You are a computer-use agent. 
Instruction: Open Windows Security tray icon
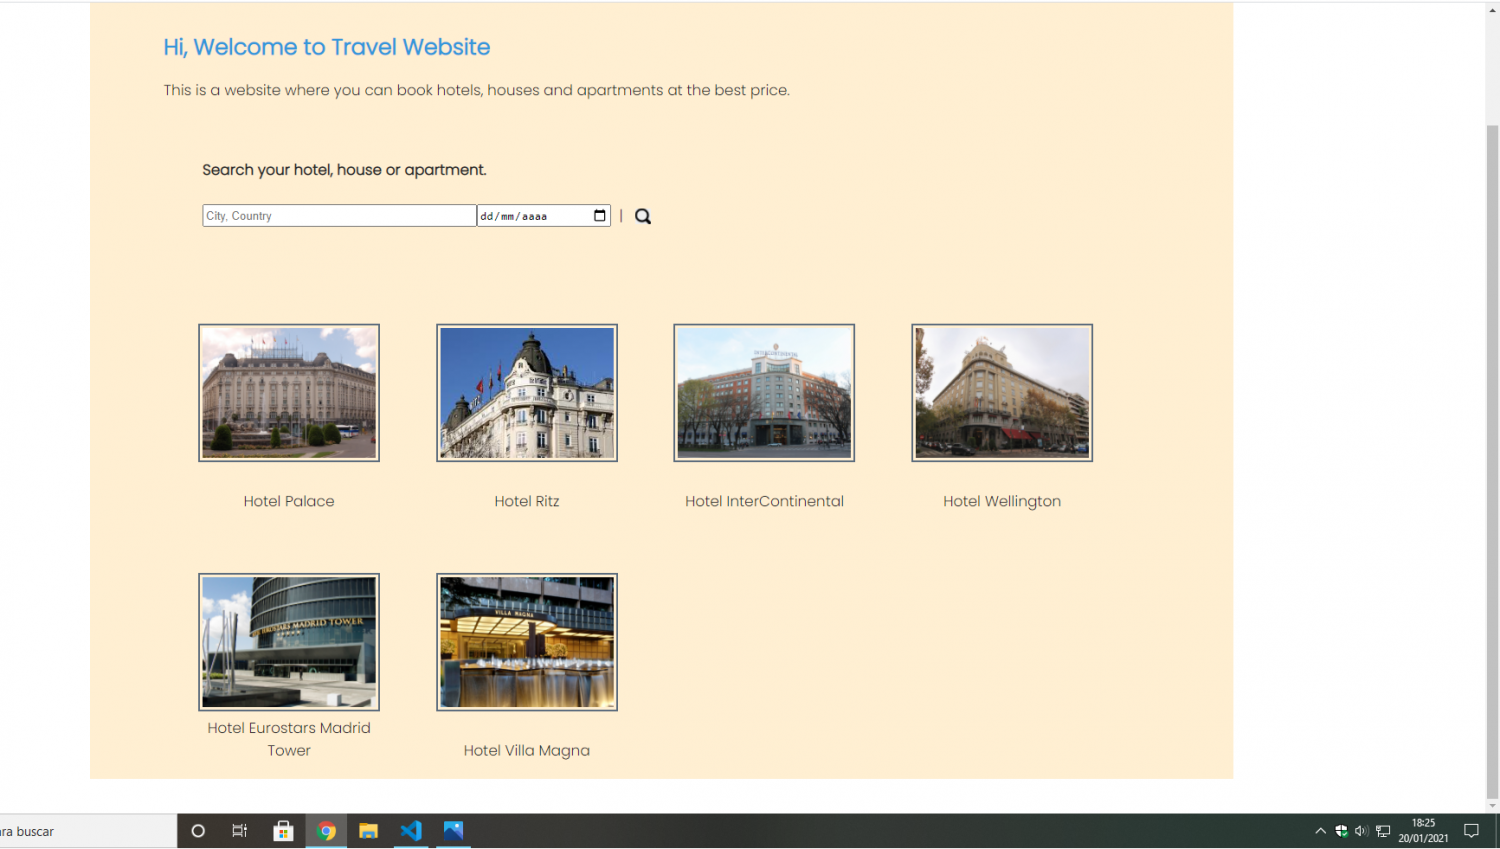(x=1341, y=831)
